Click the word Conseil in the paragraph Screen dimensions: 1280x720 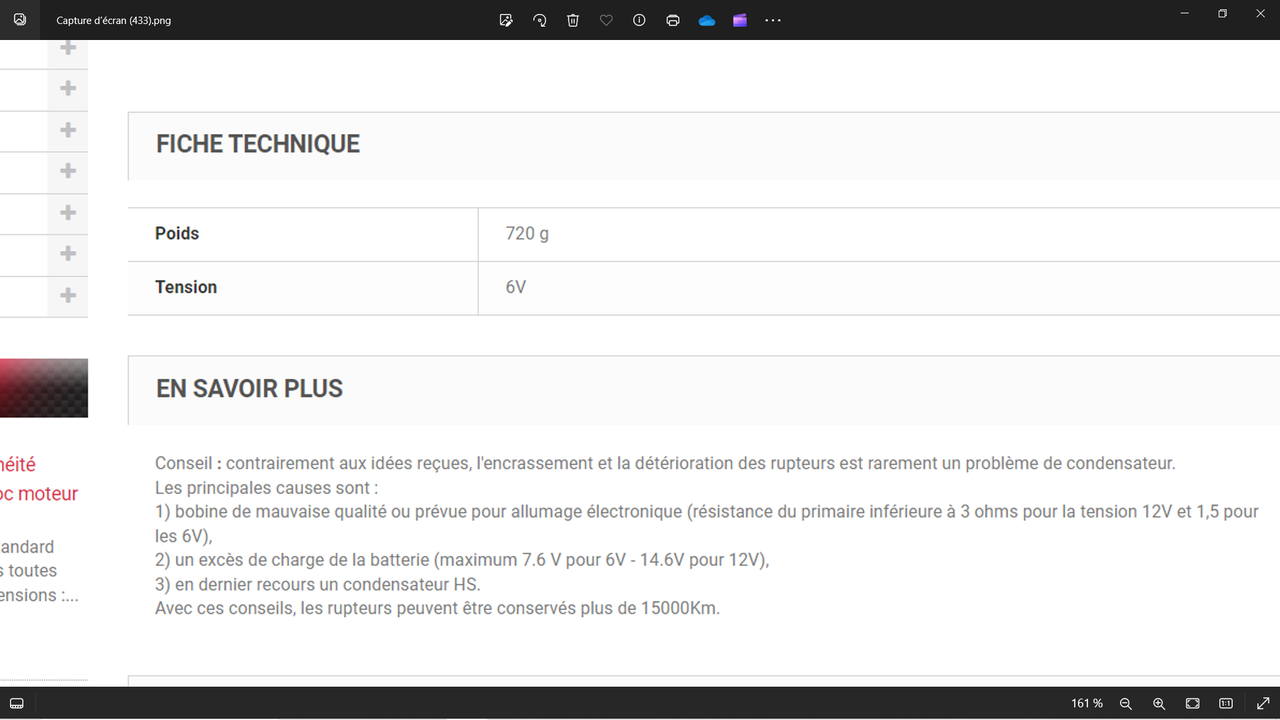pos(183,464)
